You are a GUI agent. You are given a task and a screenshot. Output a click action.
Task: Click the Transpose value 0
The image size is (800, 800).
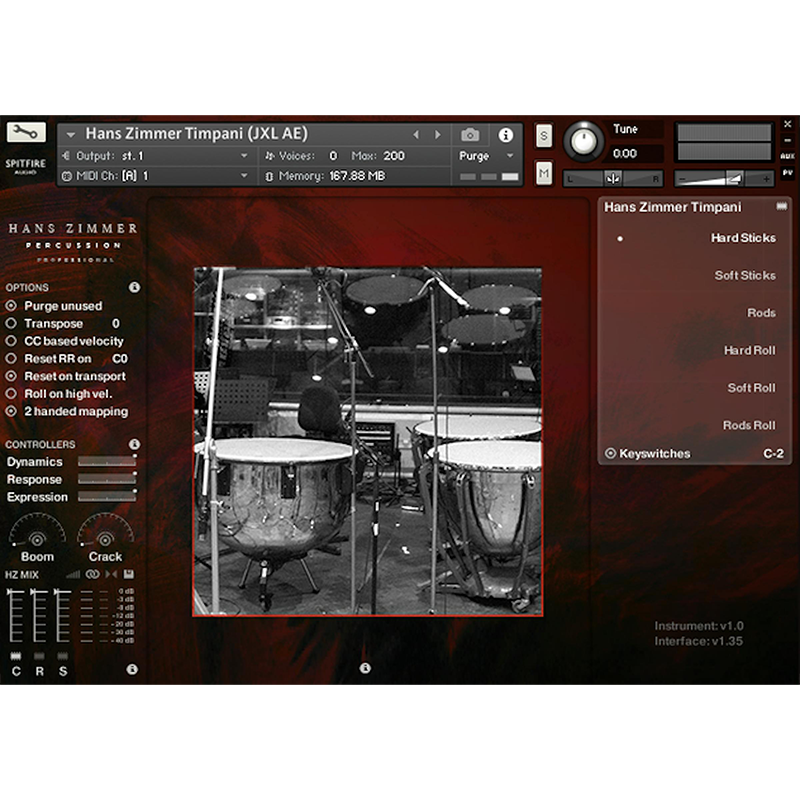pos(116,323)
